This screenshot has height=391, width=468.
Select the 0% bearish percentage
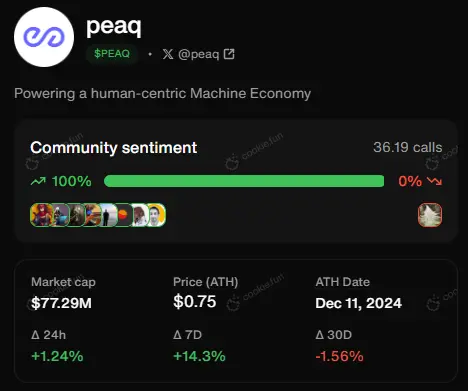click(x=410, y=181)
